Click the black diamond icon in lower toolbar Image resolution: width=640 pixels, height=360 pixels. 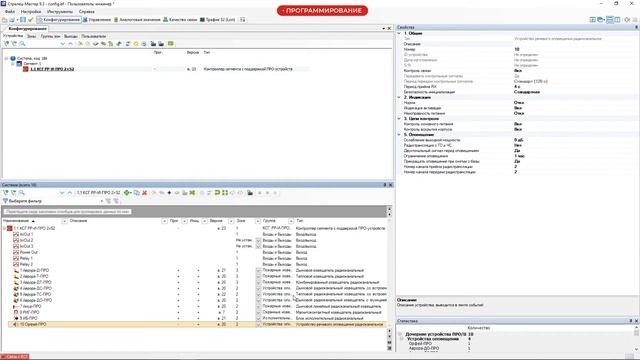pyautogui.click(x=169, y=193)
